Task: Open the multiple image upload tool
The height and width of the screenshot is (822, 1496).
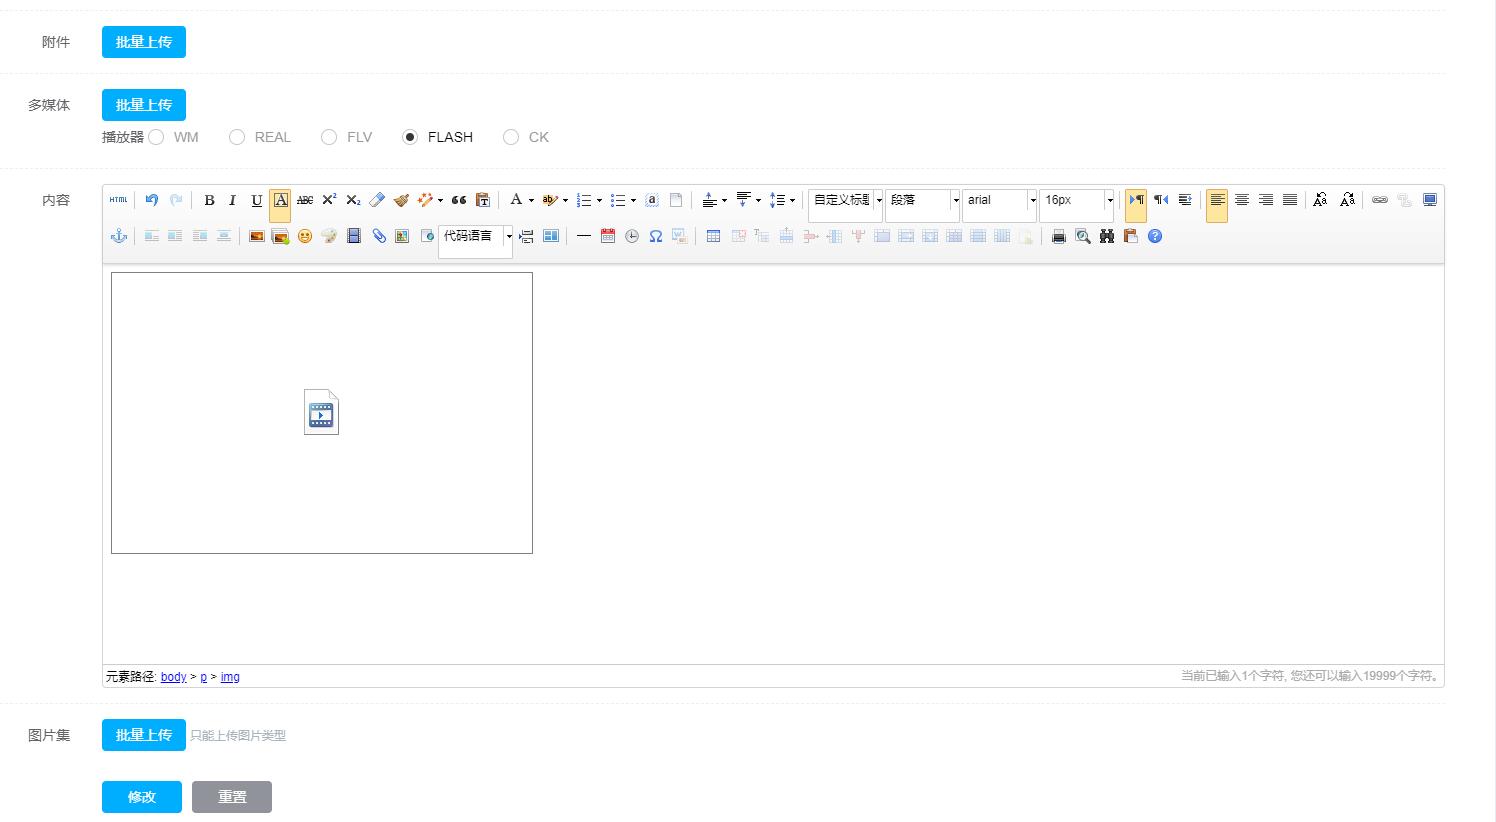Action: (280, 236)
